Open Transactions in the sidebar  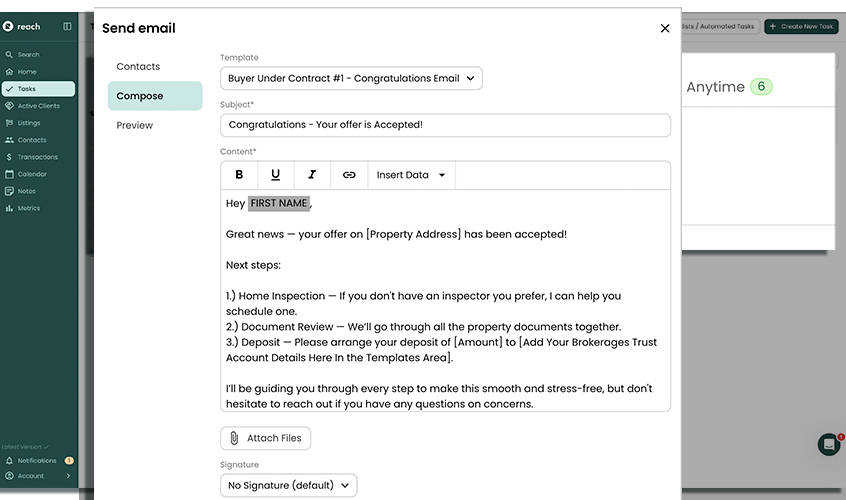pyautogui.click(x=37, y=157)
